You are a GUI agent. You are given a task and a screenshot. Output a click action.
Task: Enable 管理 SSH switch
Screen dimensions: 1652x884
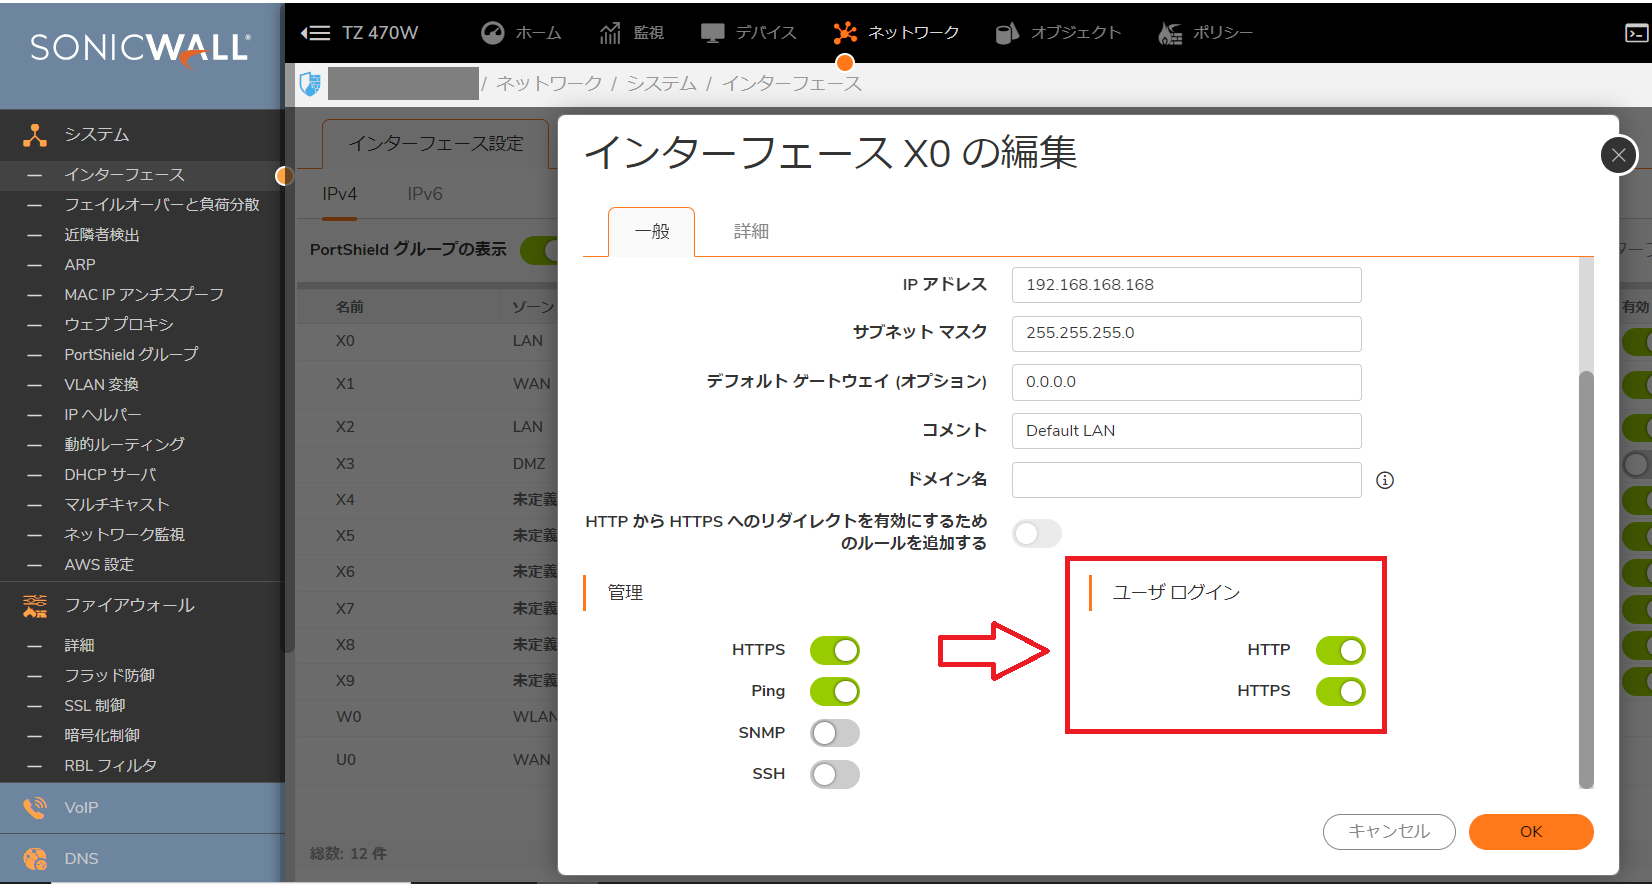coord(835,774)
